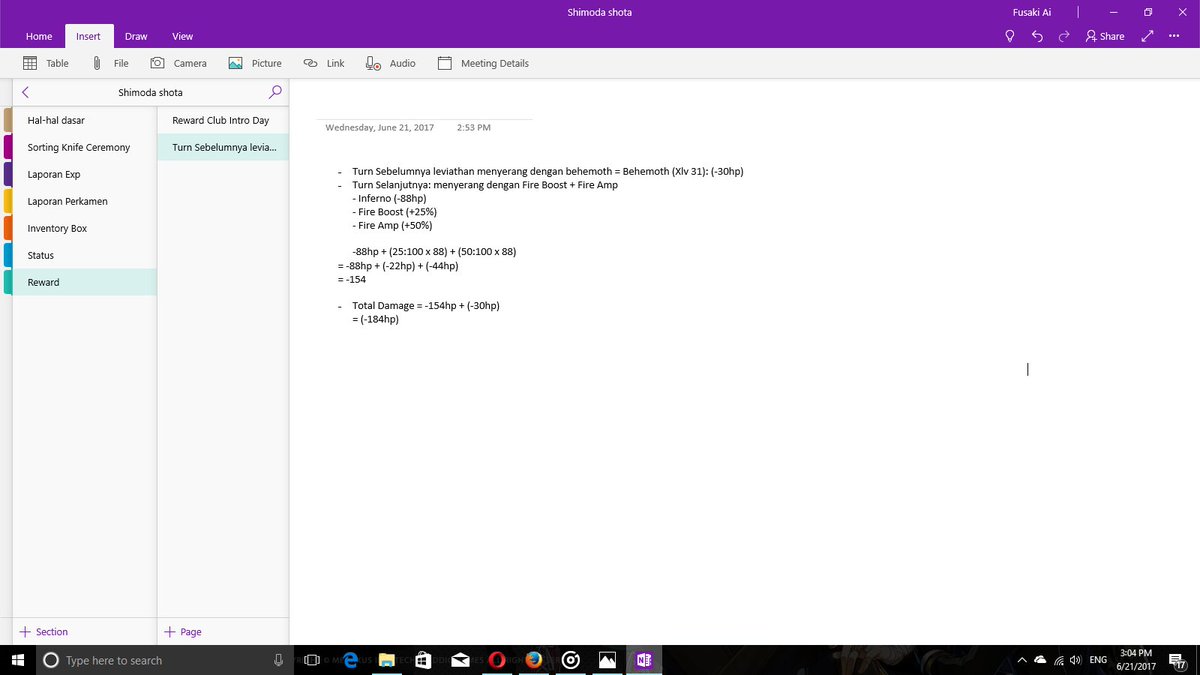Open the Action Center notifications icon
Viewport: 1200px width, 675px height.
click(1177, 661)
